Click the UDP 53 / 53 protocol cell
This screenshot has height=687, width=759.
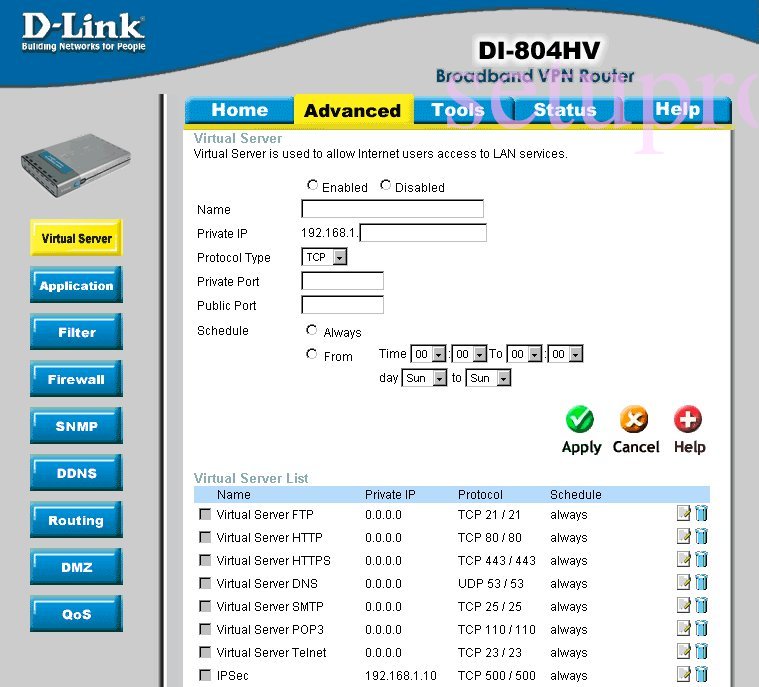coord(491,583)
